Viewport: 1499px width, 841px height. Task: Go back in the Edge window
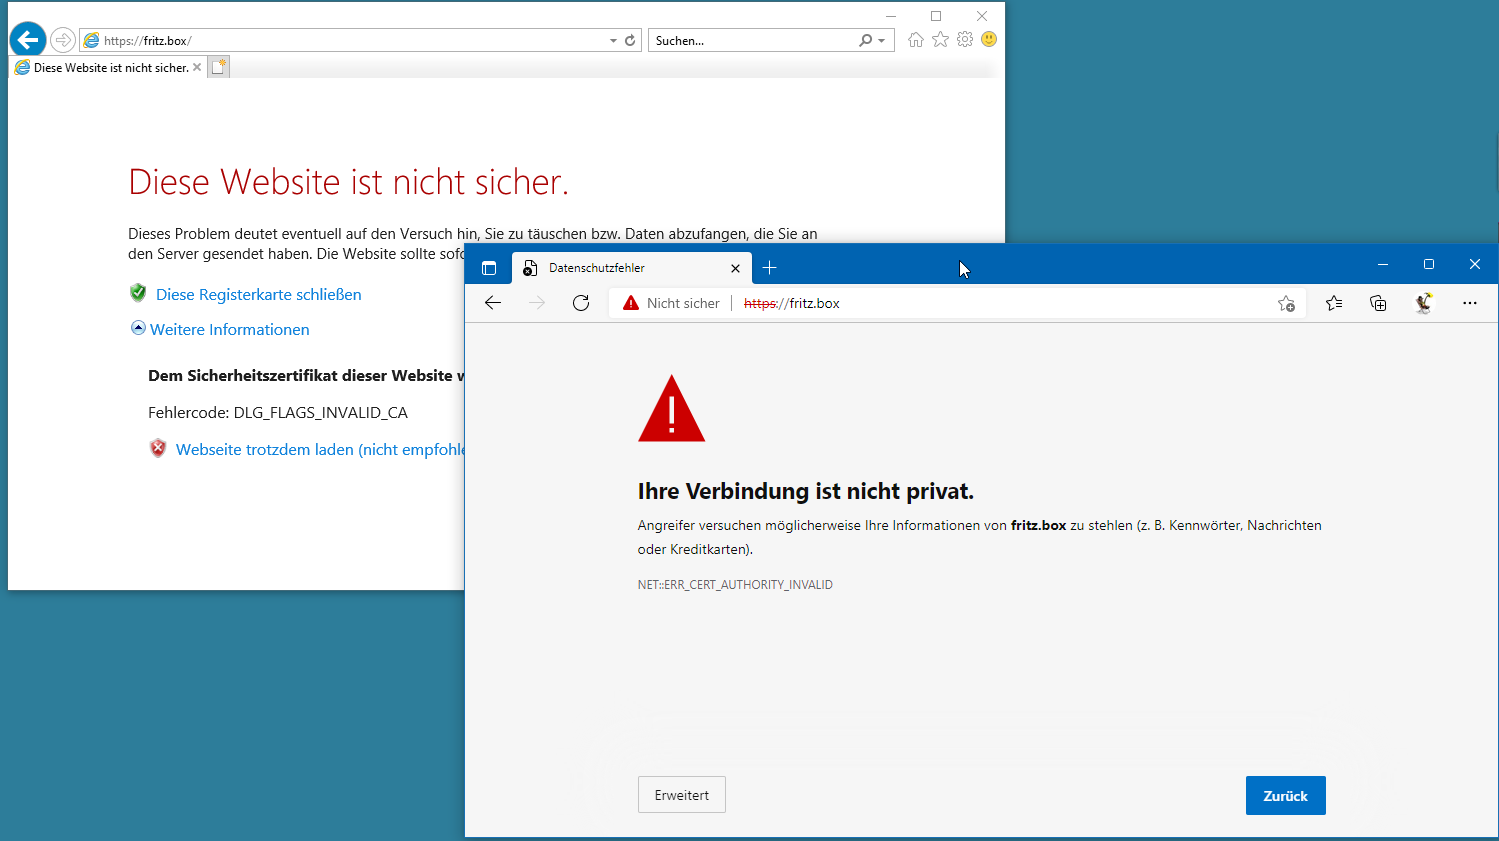(493, 303)
